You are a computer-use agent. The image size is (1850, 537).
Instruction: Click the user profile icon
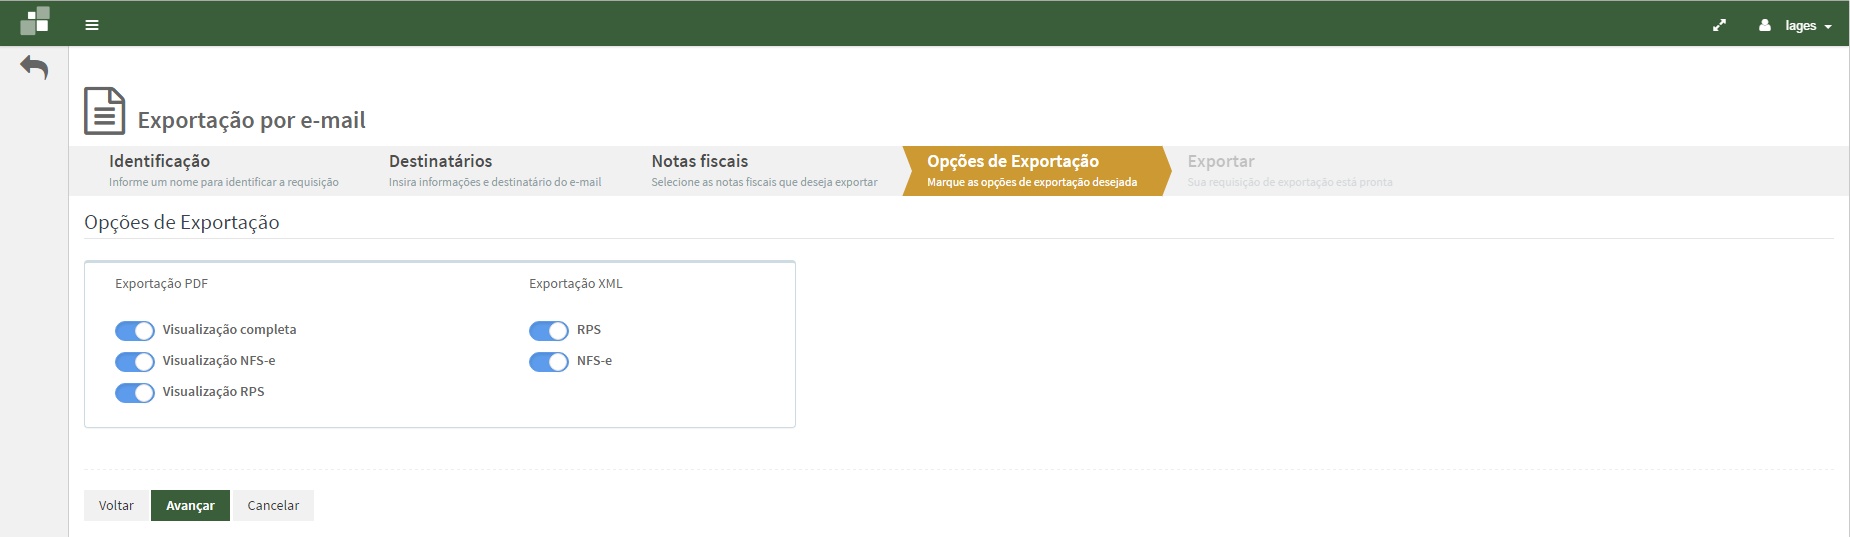pyautogui.click(x=1765, y=25)
